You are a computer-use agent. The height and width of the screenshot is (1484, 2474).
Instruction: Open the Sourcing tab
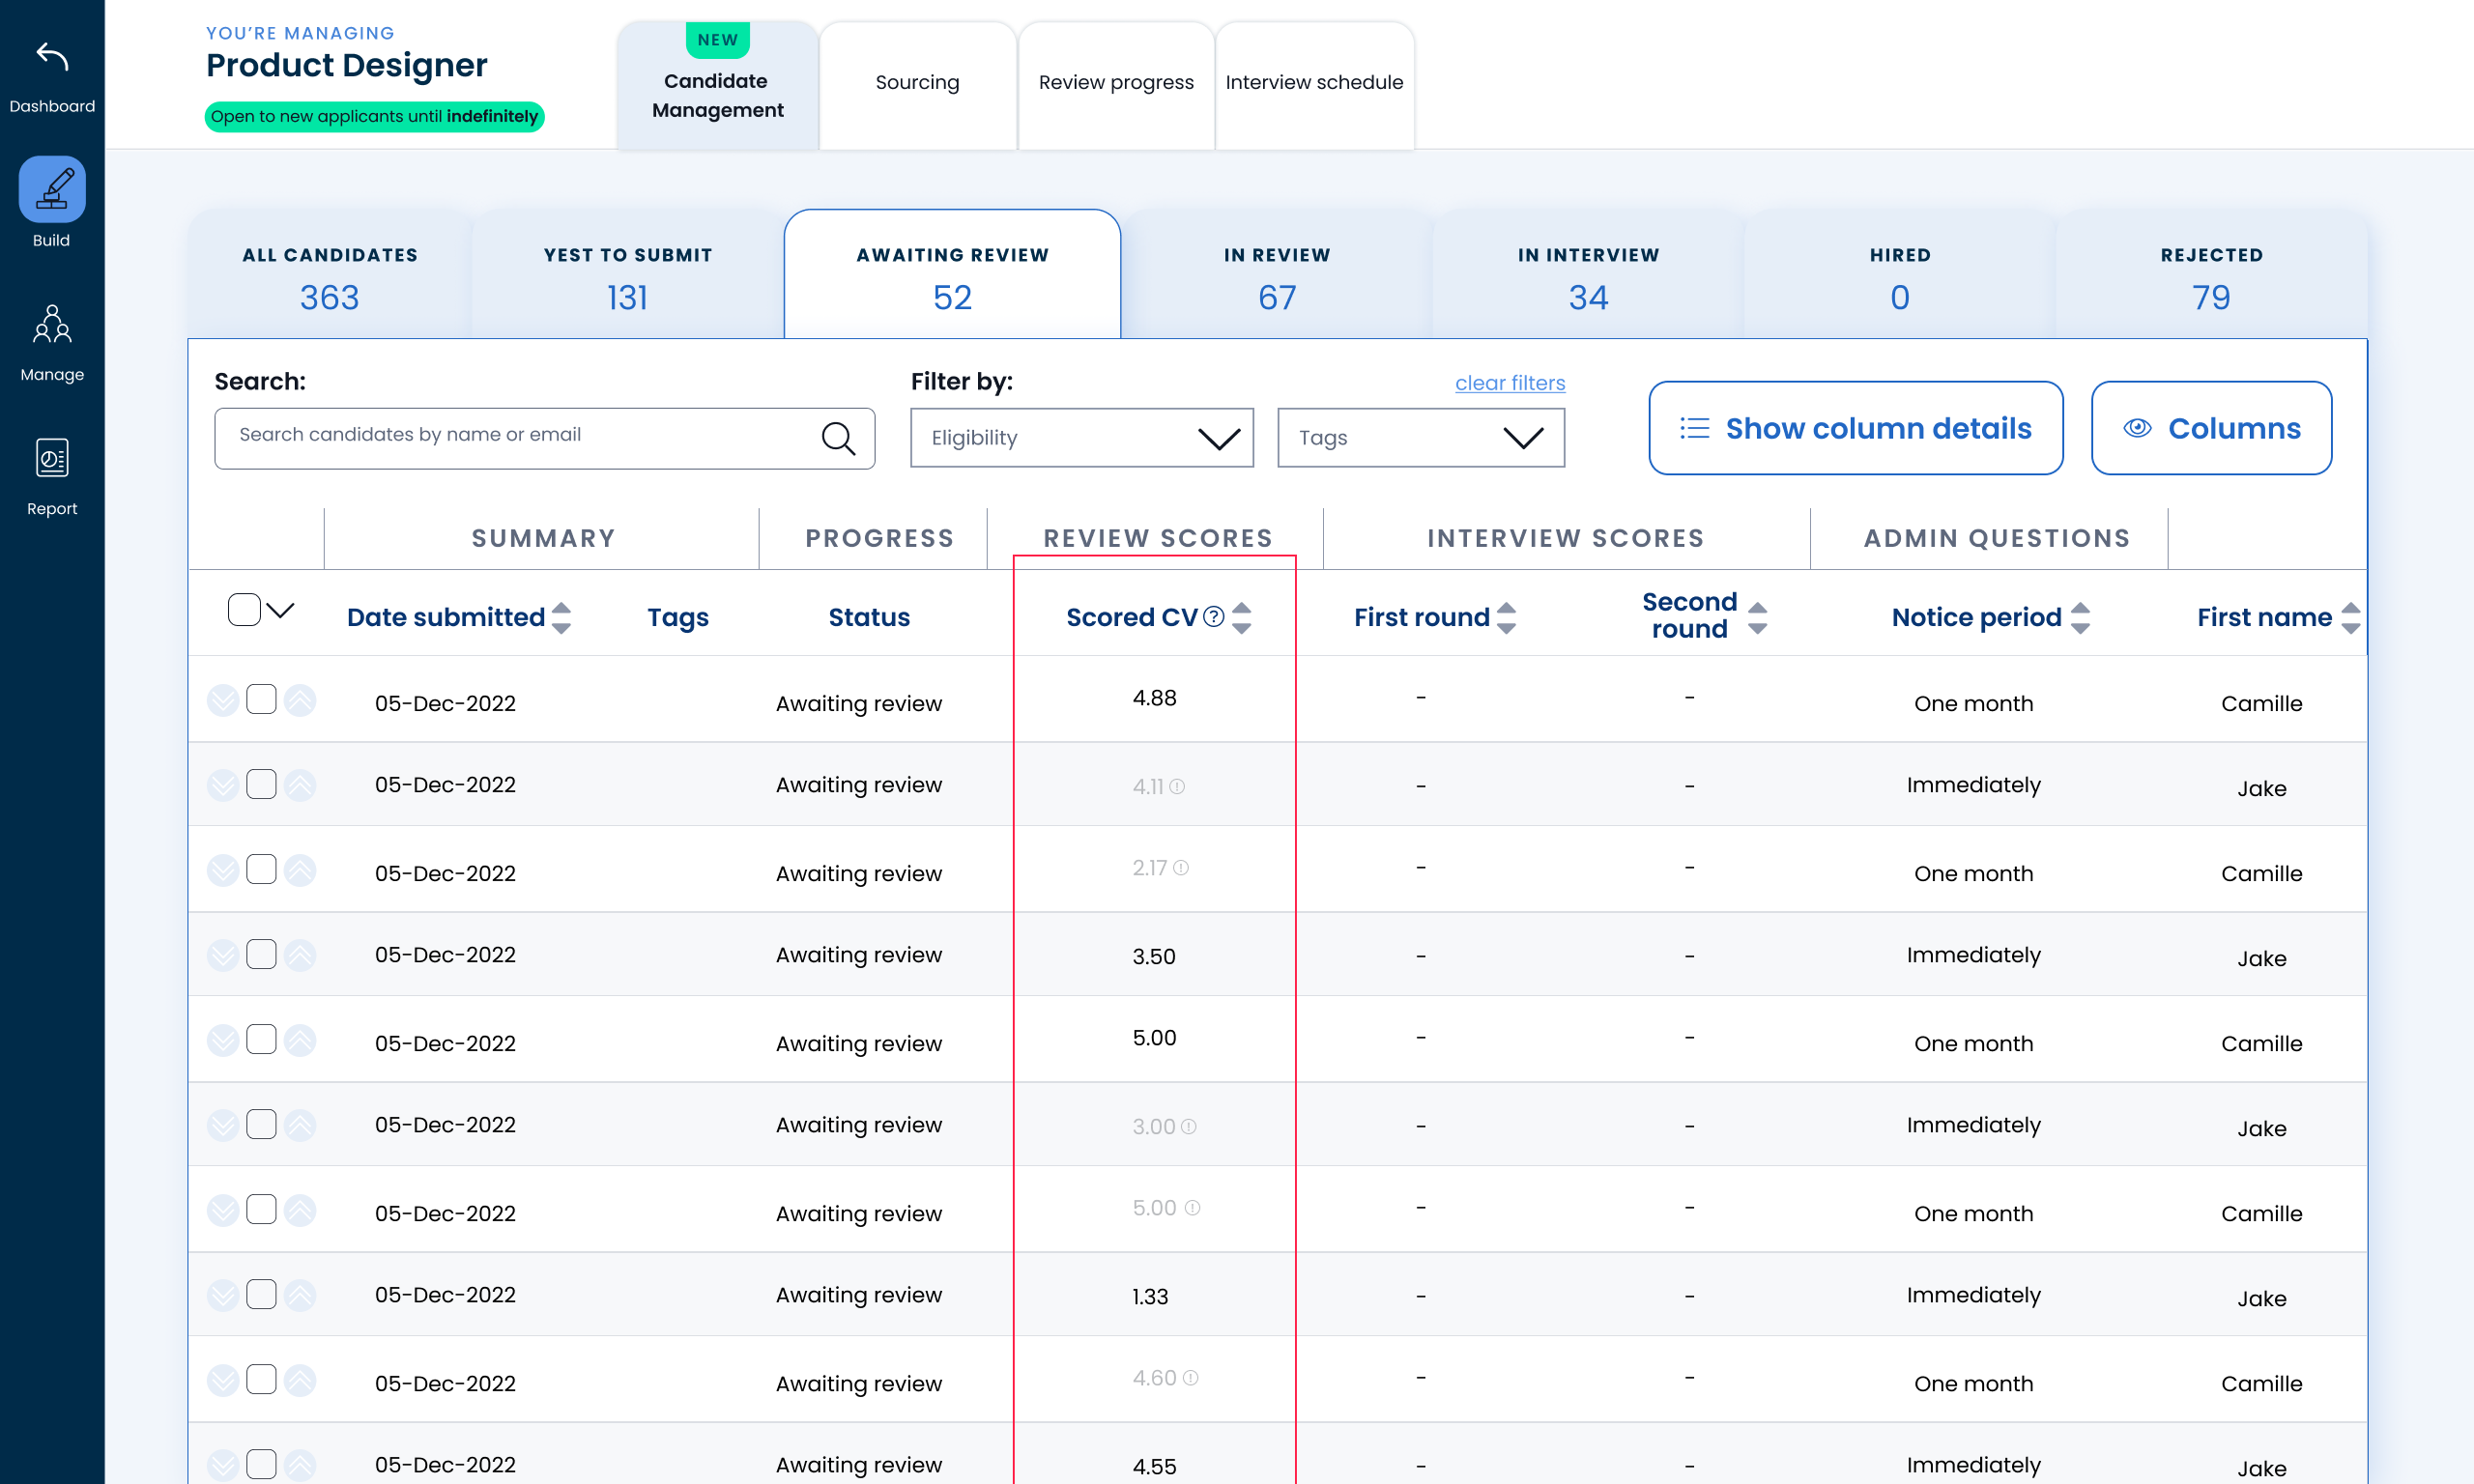[x=917, y=83]
